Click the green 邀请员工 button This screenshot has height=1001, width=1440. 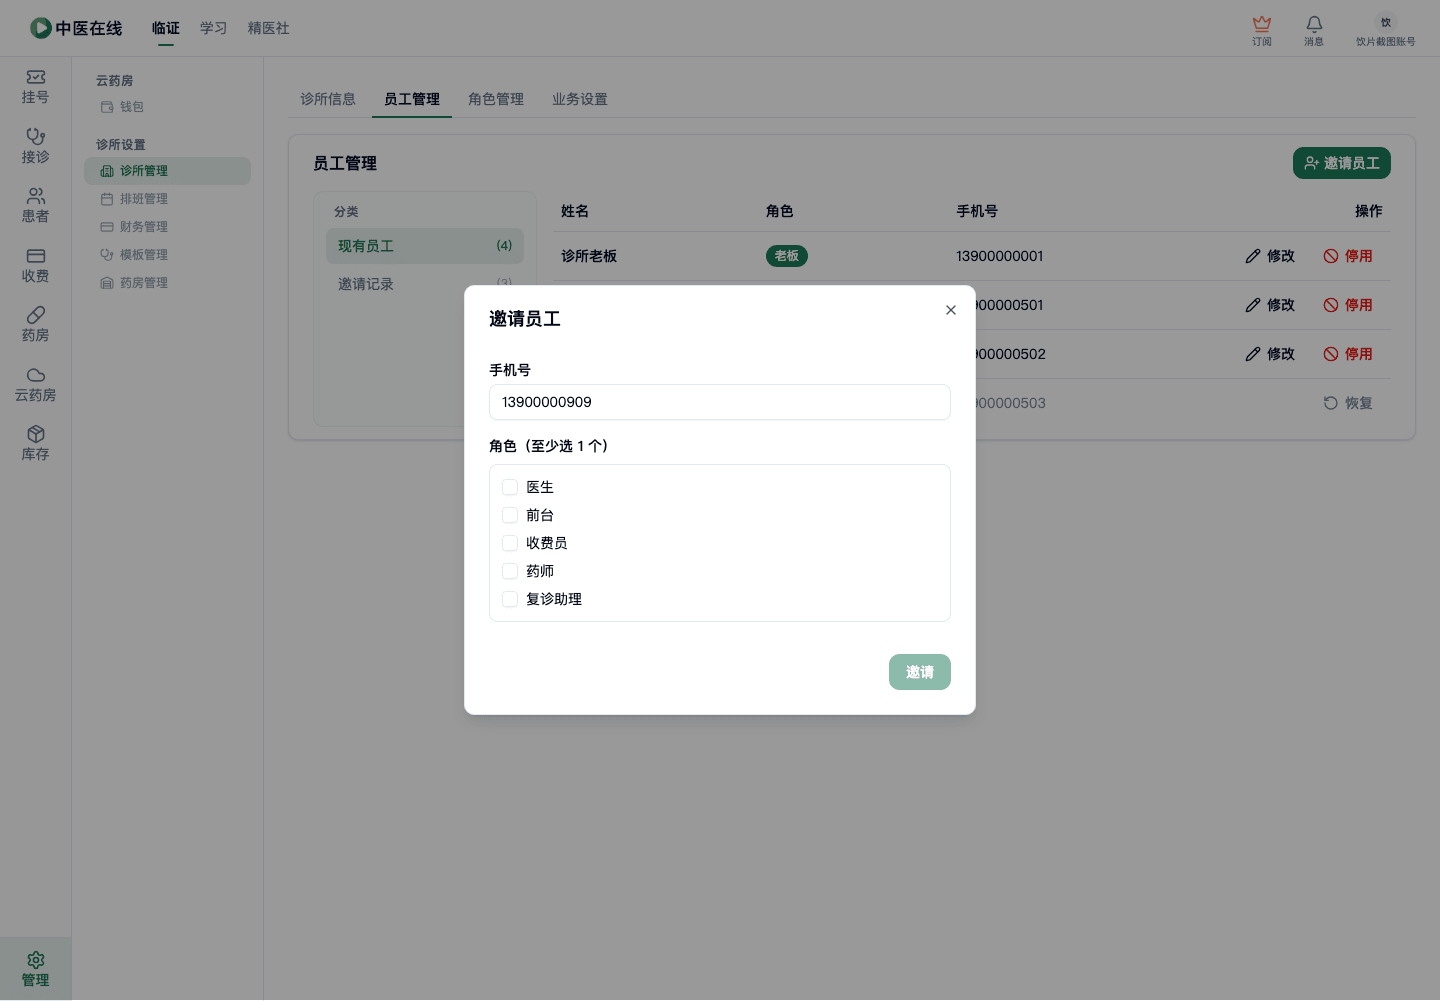(x=1342, y=163)
